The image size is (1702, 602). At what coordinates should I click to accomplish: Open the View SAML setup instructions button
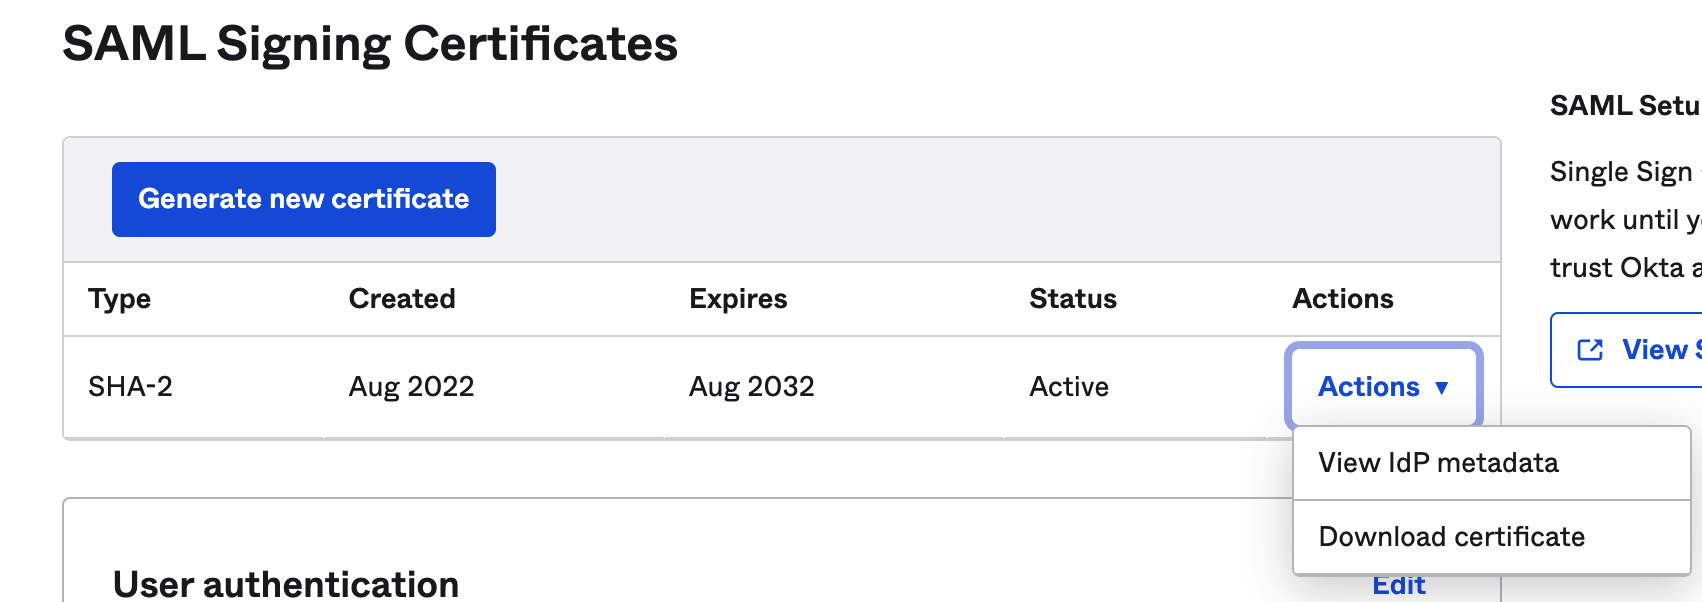(1627, 350)
